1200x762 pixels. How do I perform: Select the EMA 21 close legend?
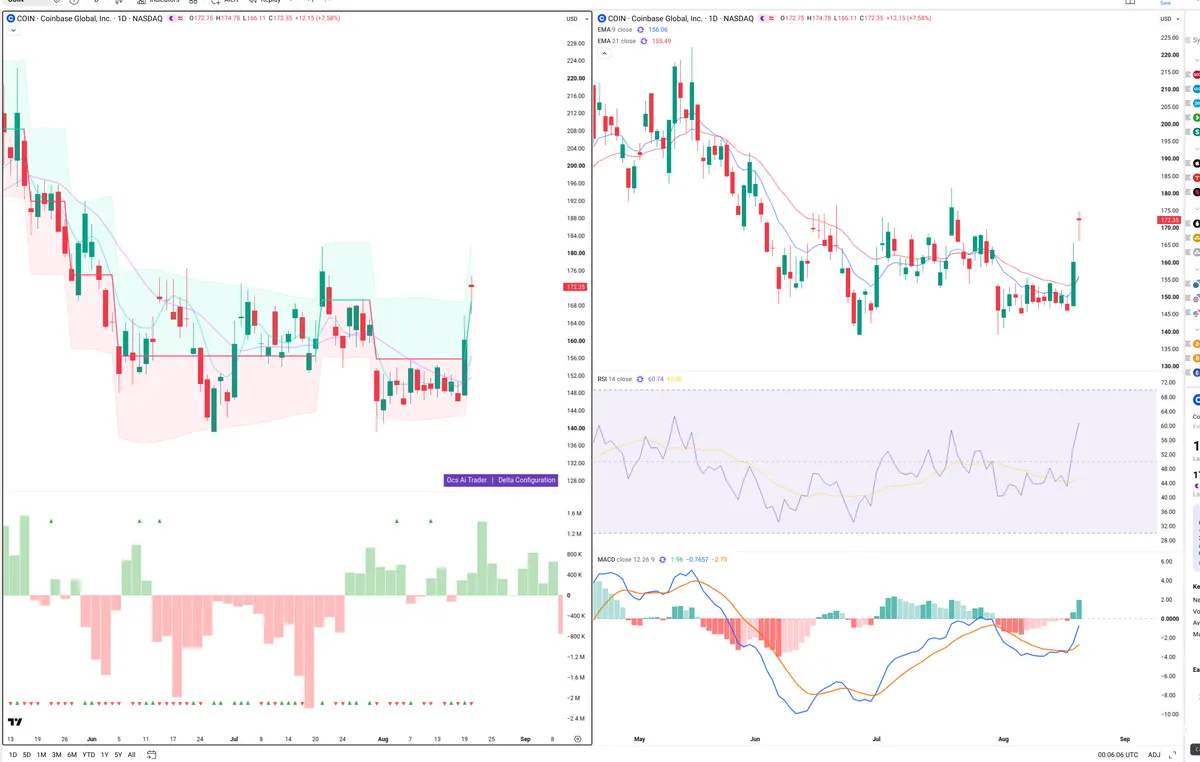(x=616, y=41)
